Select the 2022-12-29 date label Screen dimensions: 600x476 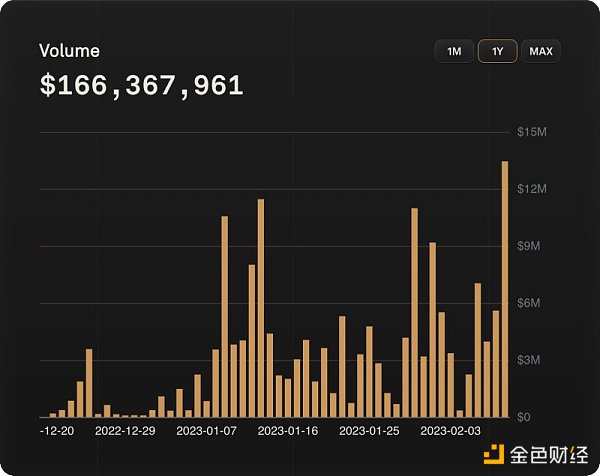click(125, 431)
